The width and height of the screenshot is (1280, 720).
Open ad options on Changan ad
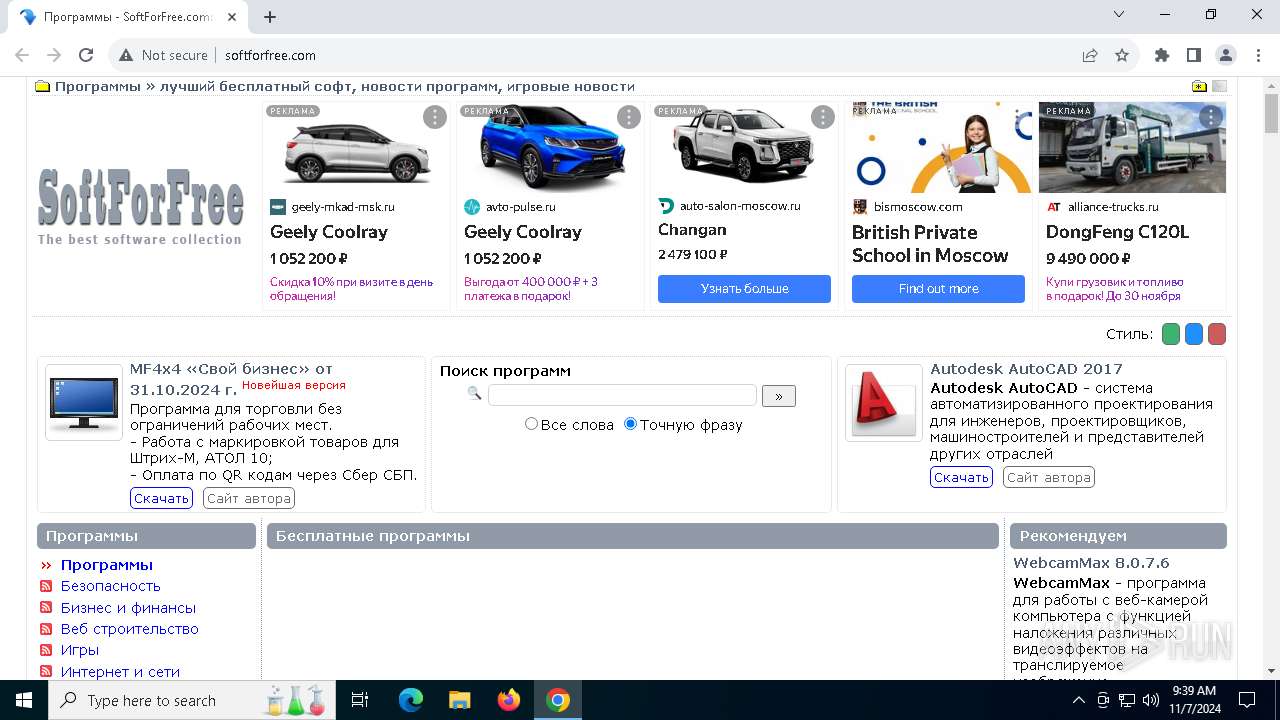823,117
